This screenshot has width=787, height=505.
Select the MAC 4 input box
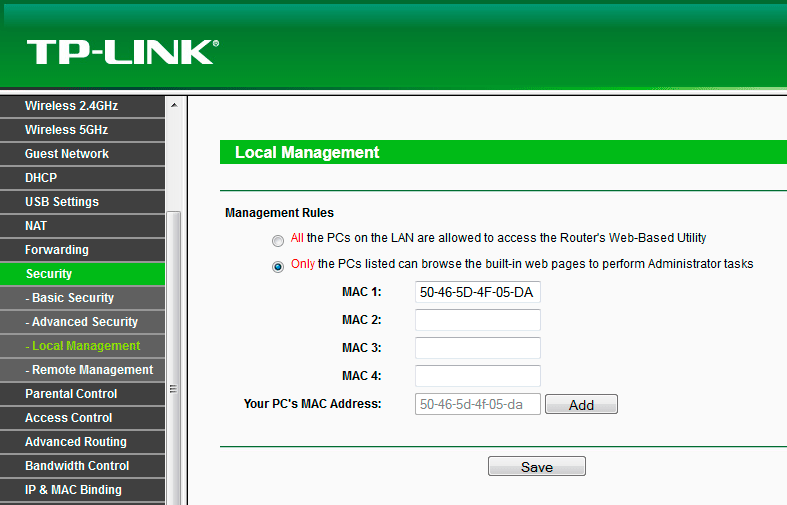(477, 376)
